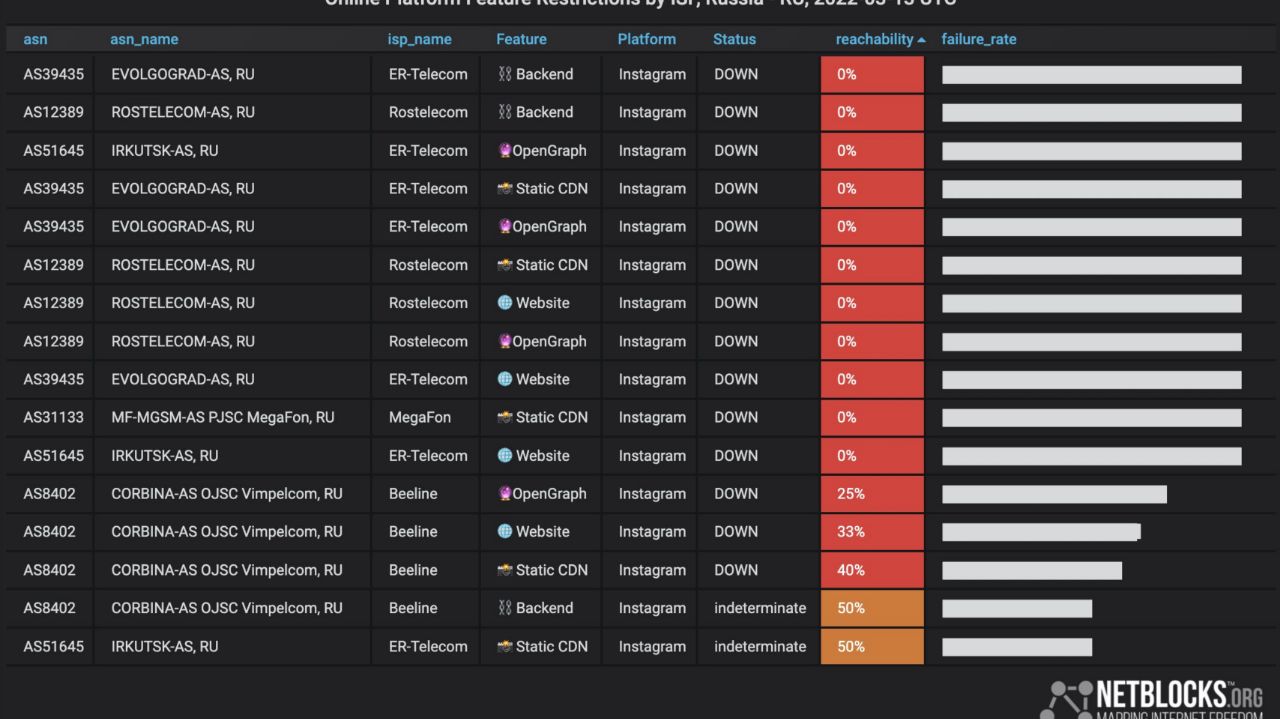The height and width of the screenshot is (719, 1280).
Task: Click the MegaFon isp_name cell
Action: pyautogui.click(x=420, y=417)
